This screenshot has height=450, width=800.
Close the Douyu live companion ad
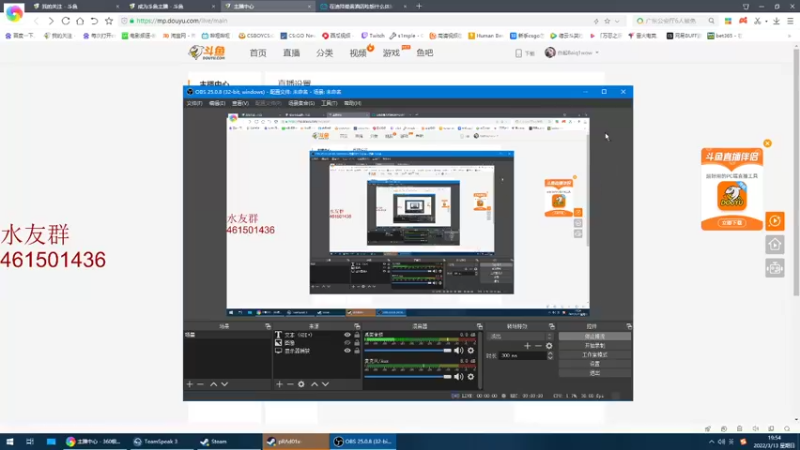coord(767,143)
